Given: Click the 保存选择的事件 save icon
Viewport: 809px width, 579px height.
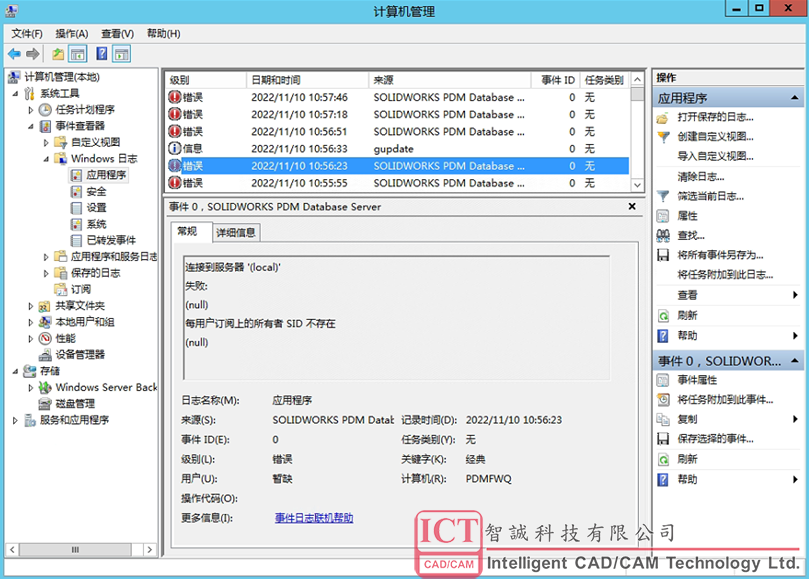Looking at the screenshot, I should coord(663,439).
